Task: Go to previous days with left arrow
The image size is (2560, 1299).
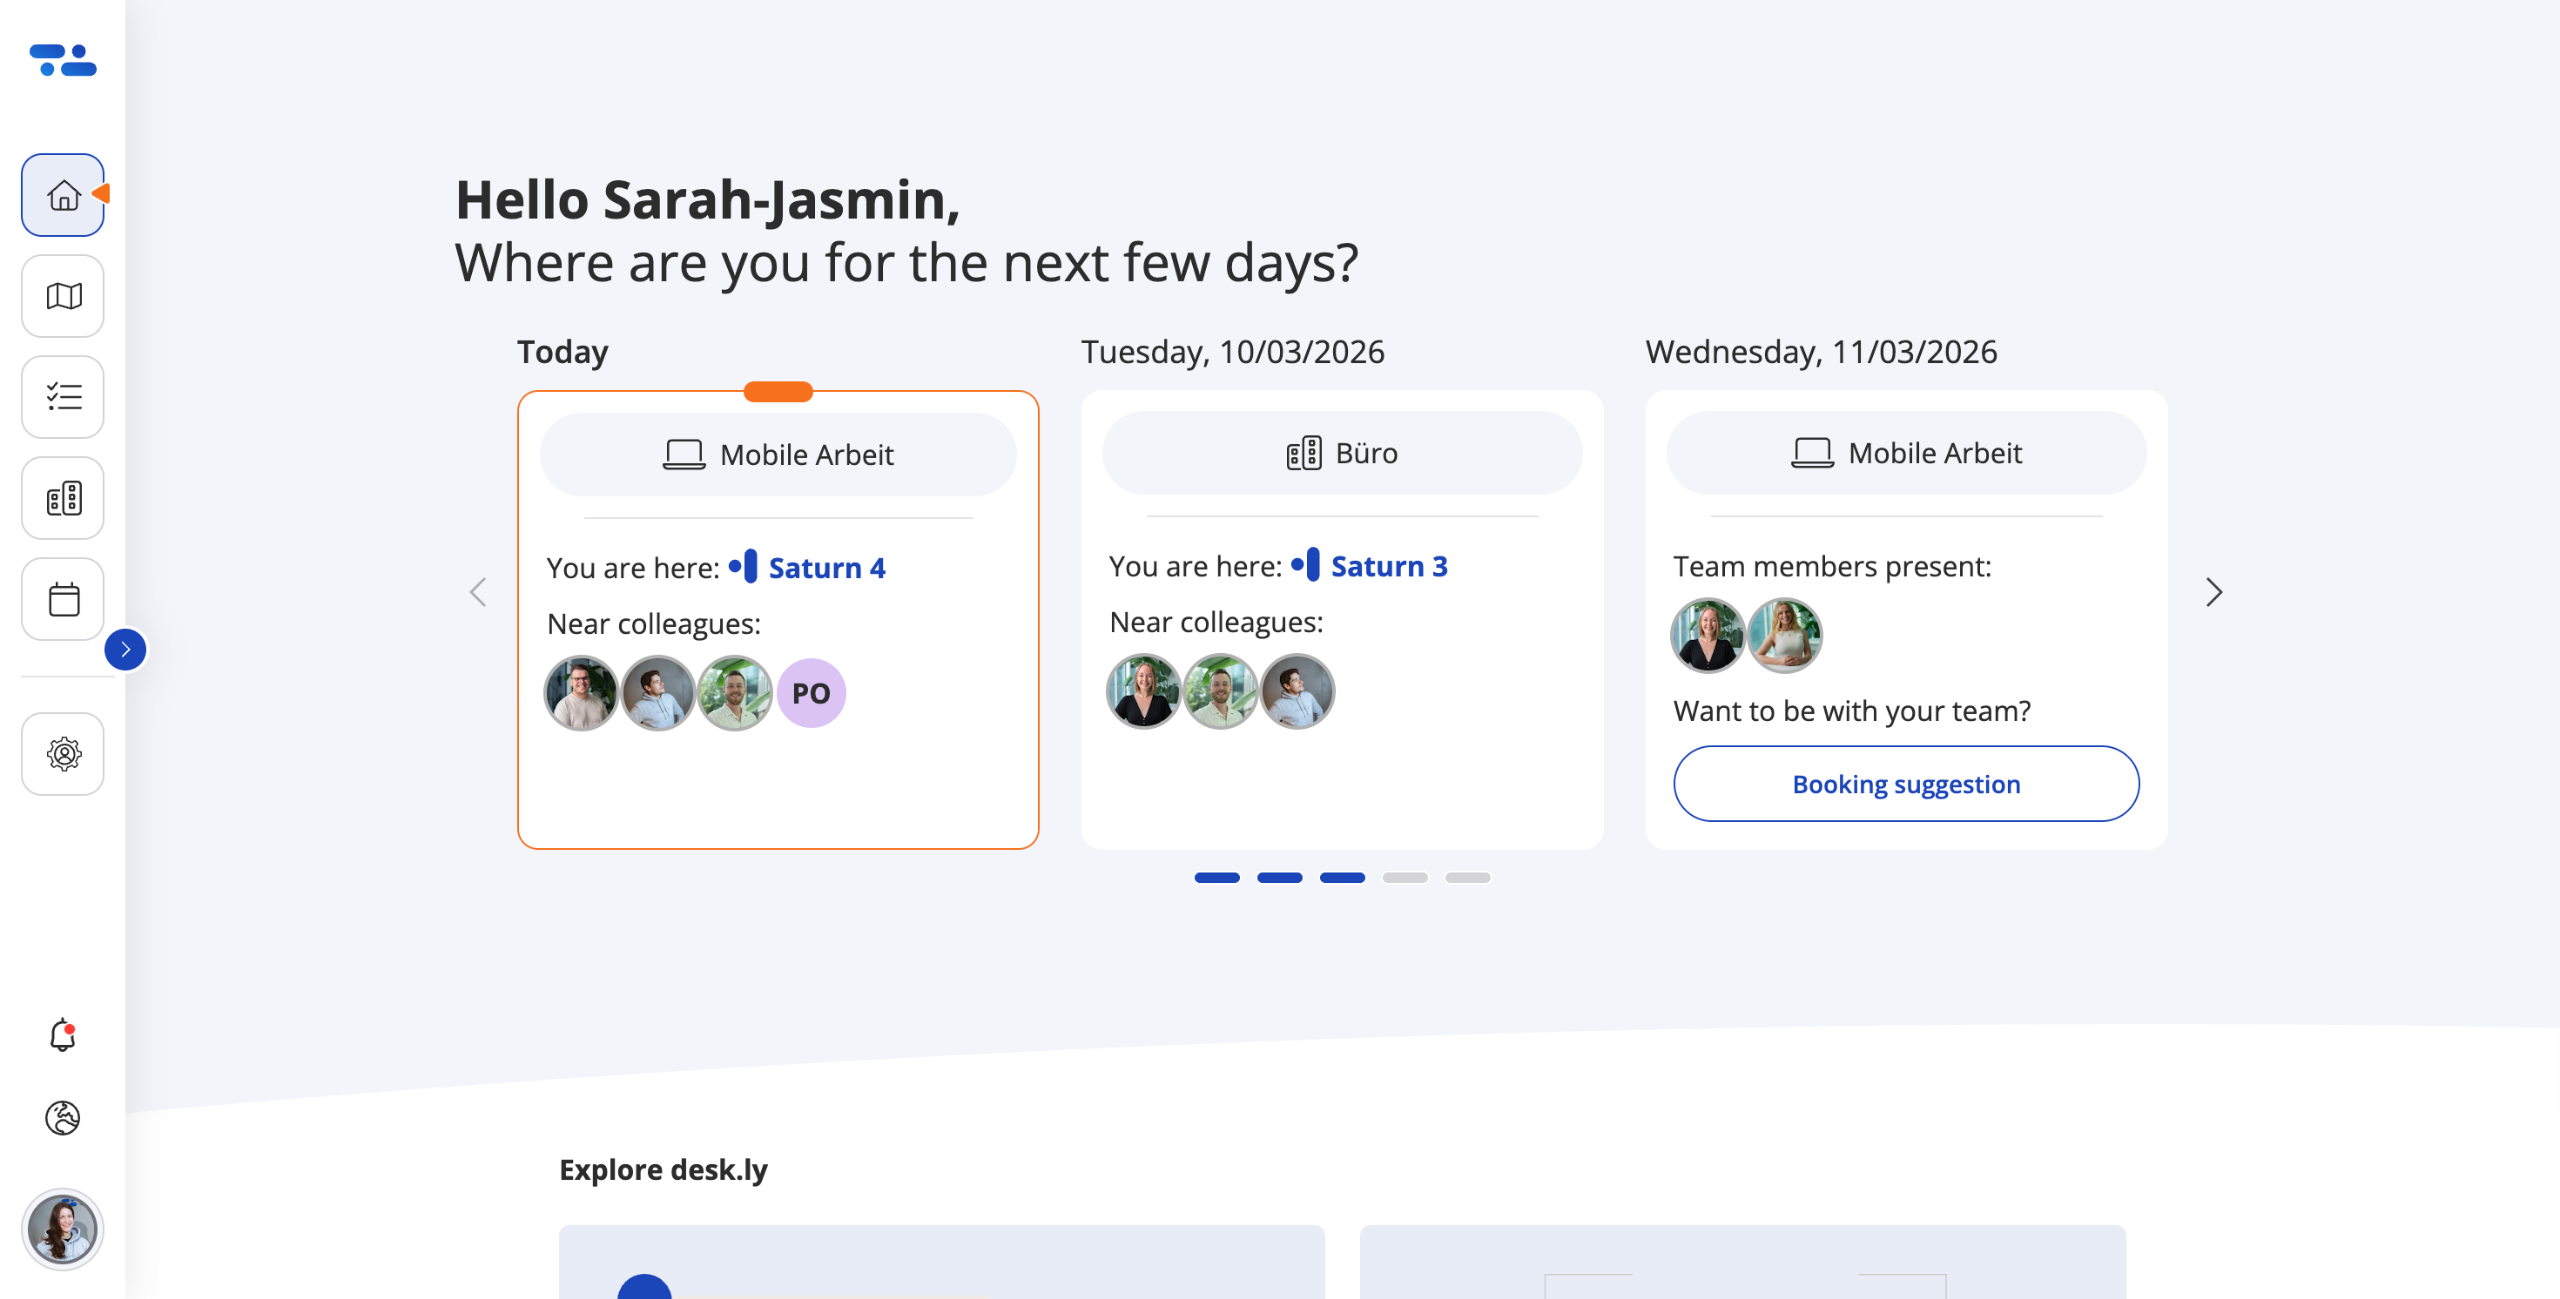Action: coord(478,592)
